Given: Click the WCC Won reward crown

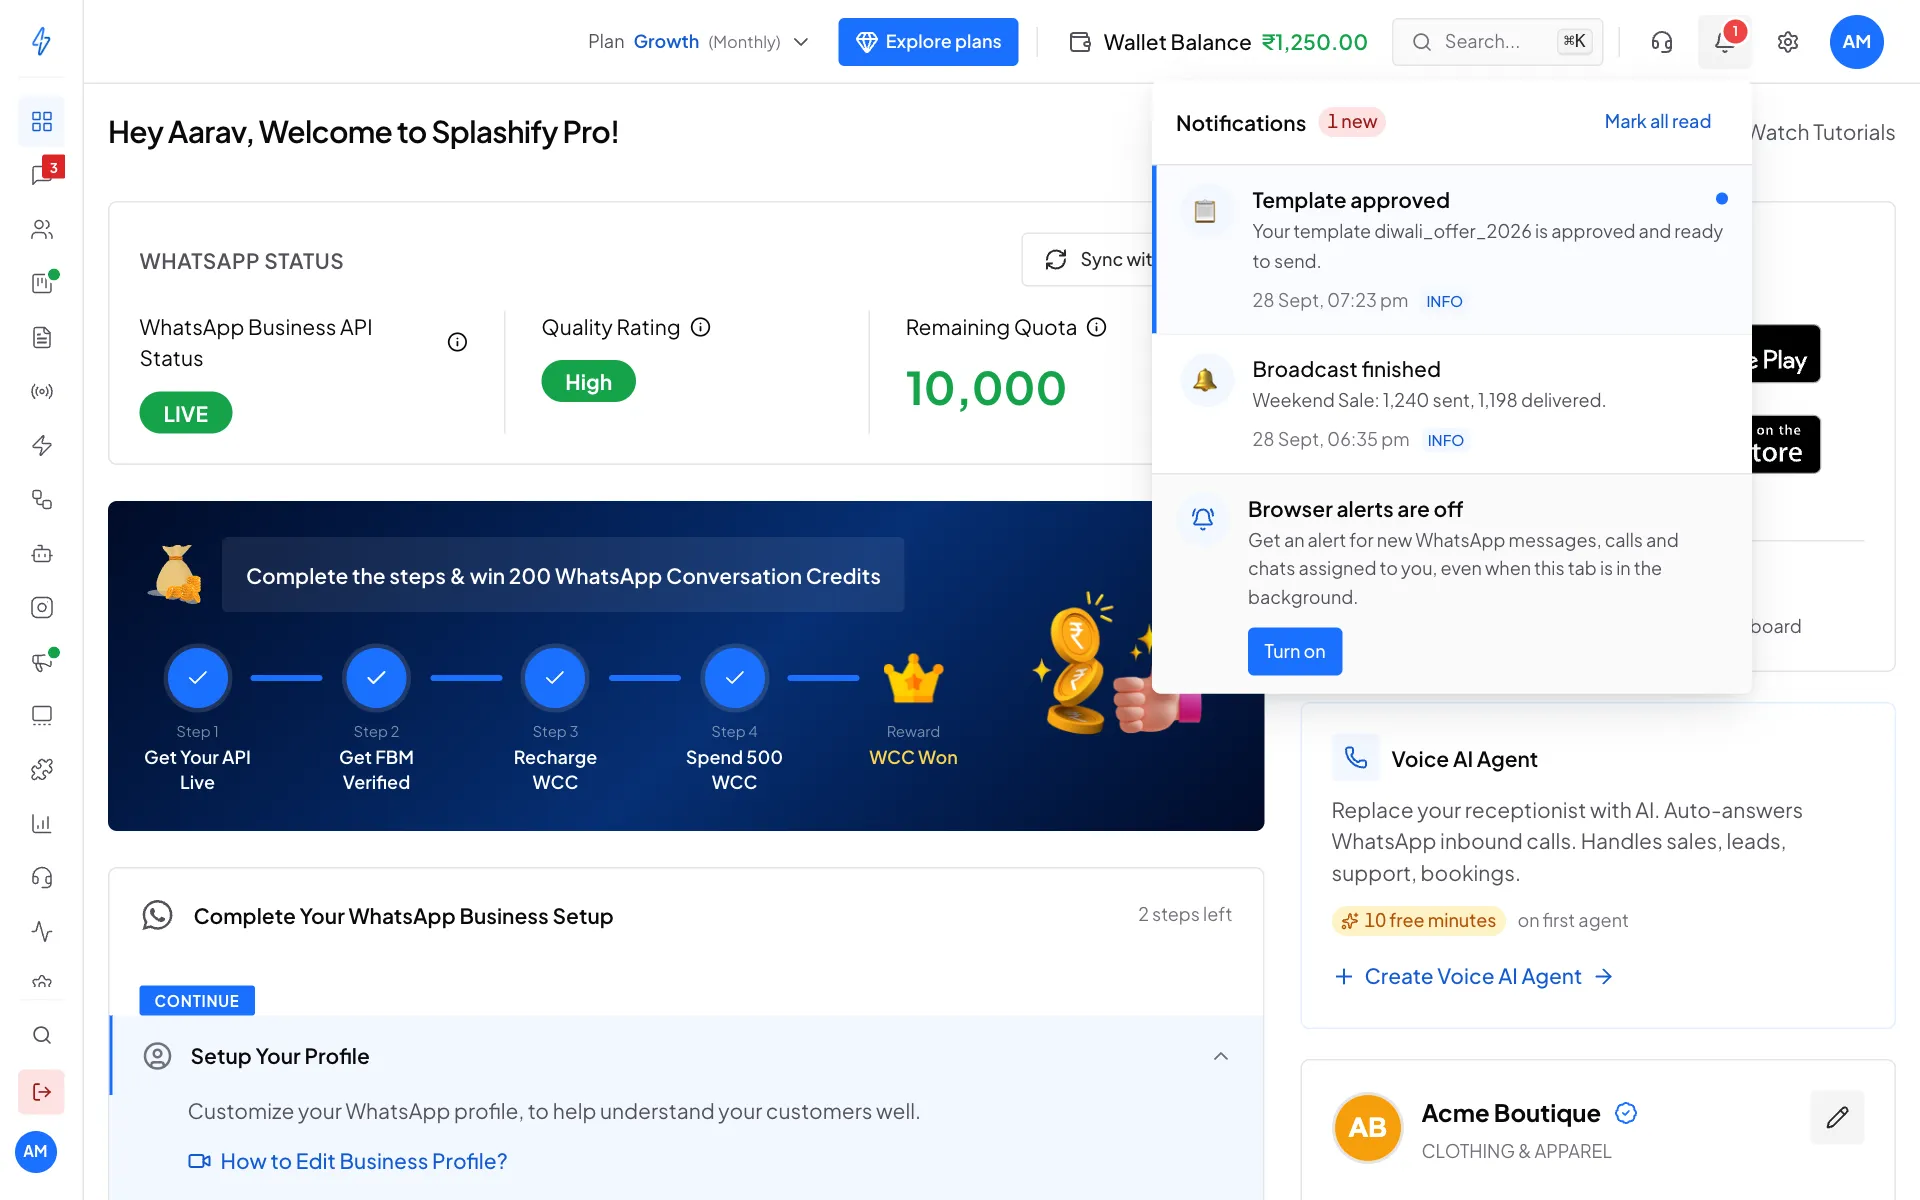Looking at the screenshot, I should (x=913, y=679).
